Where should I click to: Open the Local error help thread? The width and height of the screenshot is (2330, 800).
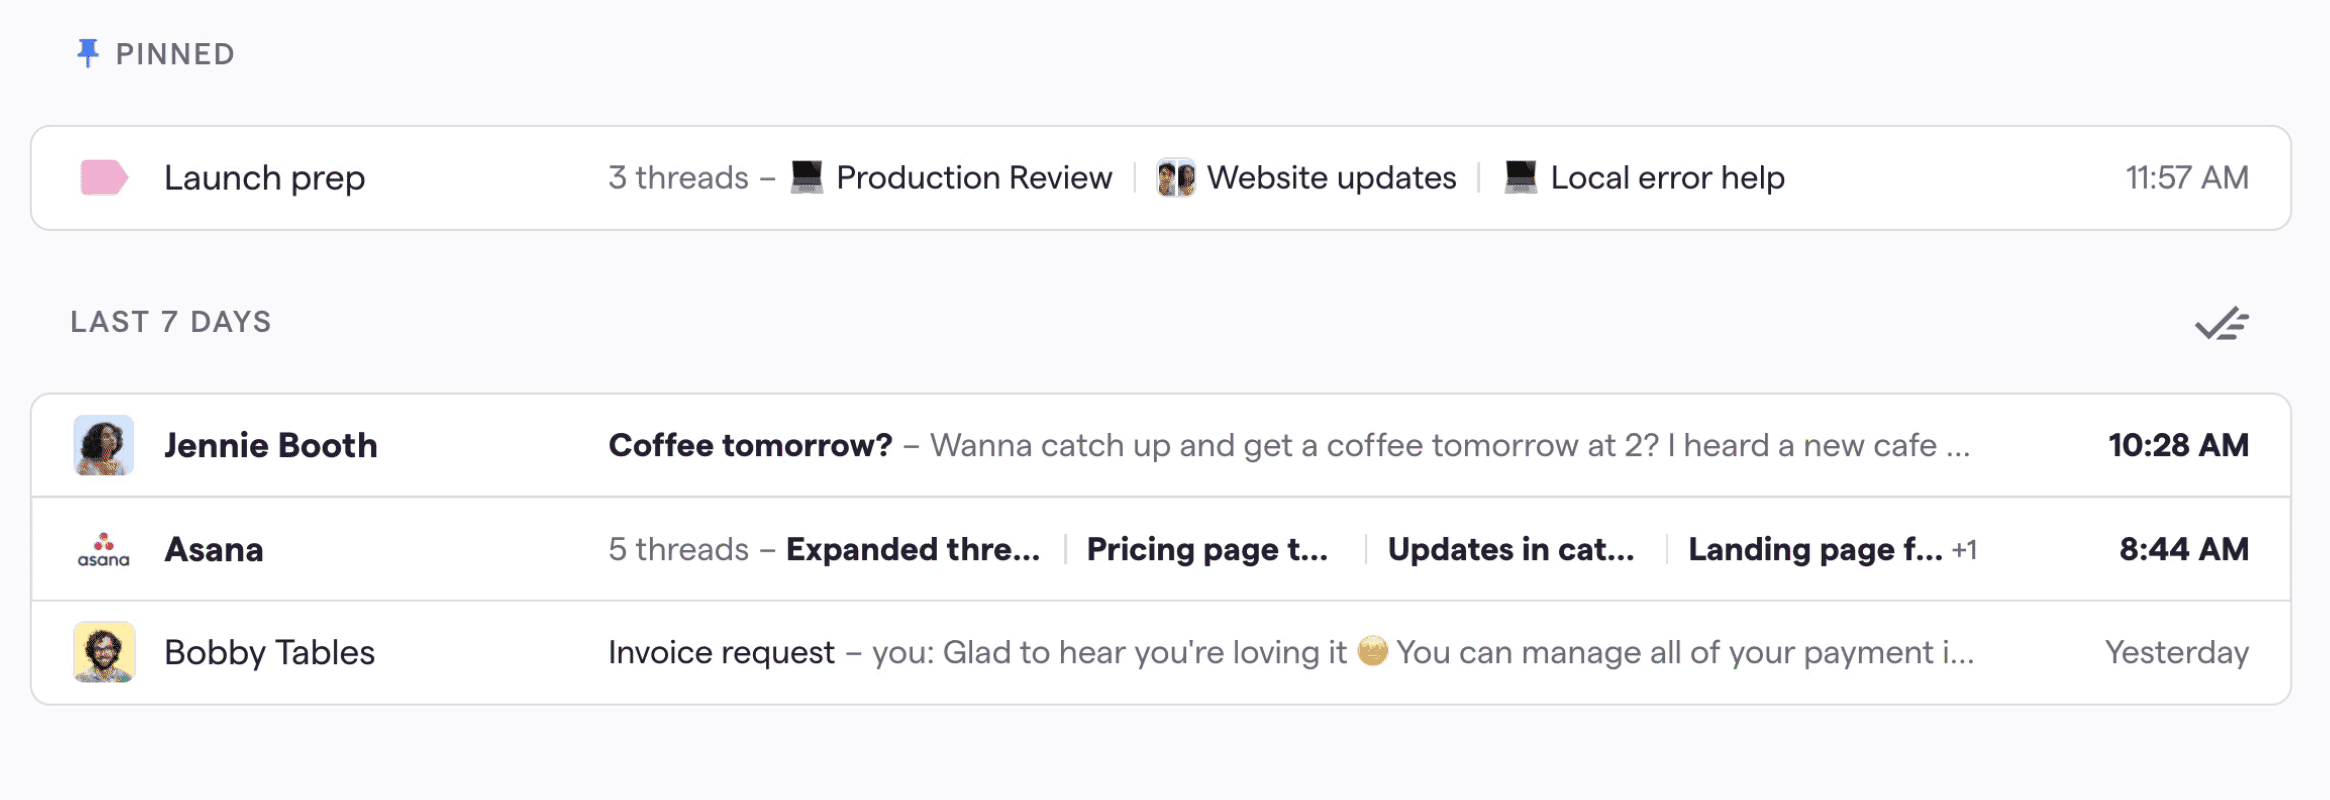(1667, 178)
